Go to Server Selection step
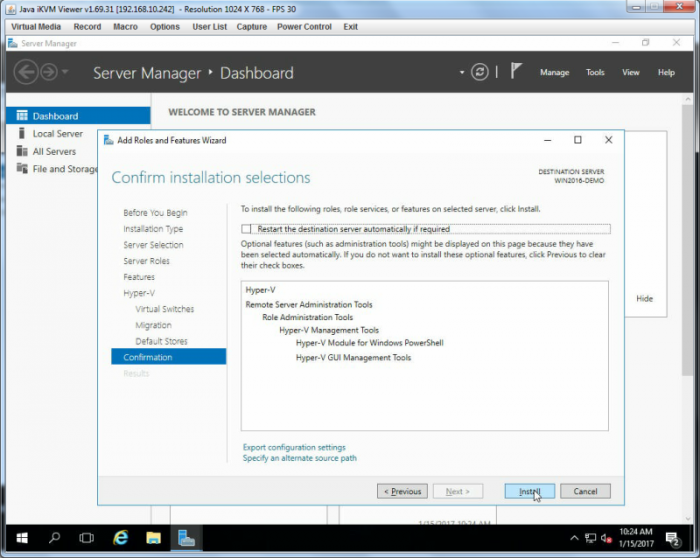Screen dimensions: 700x558 tap(153, 245)
